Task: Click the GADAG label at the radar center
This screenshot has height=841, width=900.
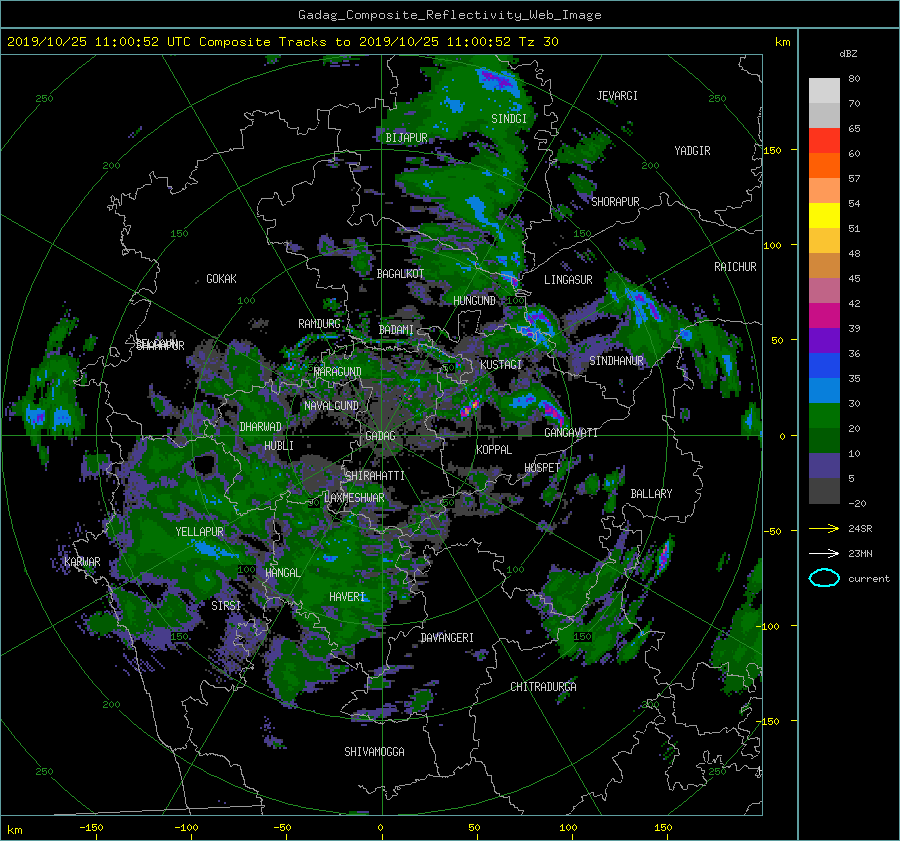Action: coord(380,436)
